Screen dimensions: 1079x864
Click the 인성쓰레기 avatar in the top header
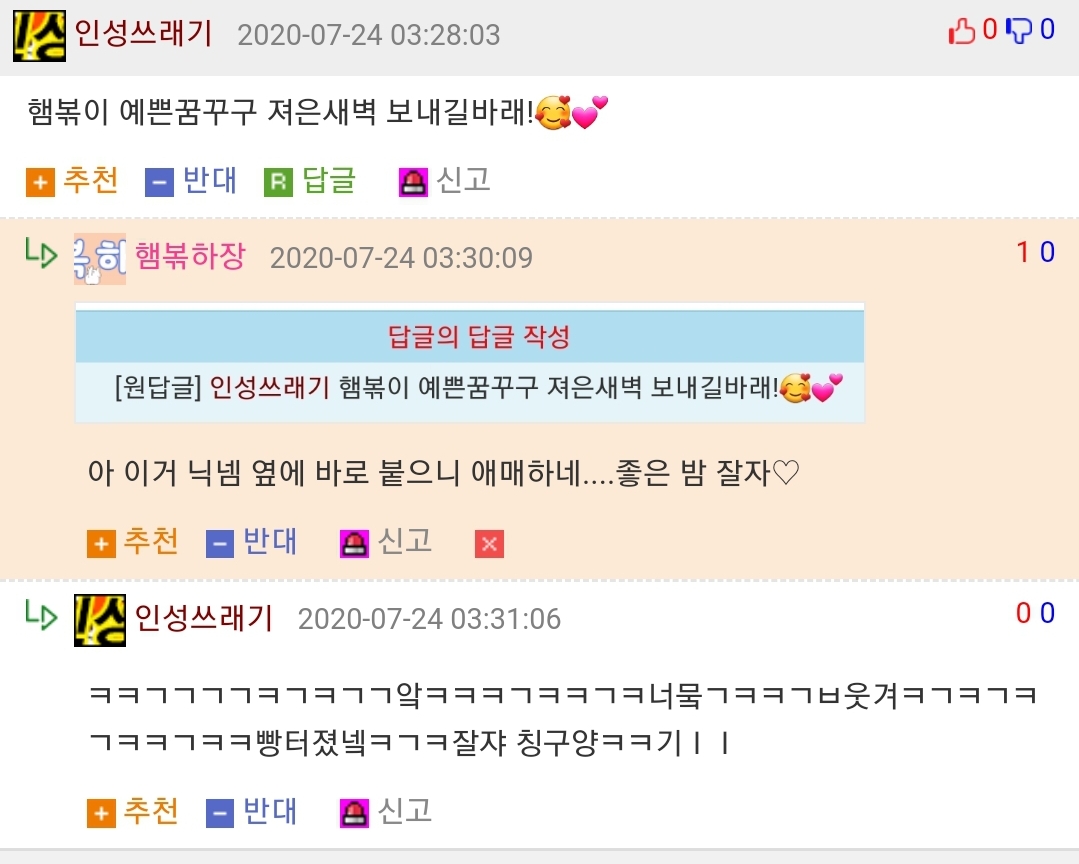point(39,36)
